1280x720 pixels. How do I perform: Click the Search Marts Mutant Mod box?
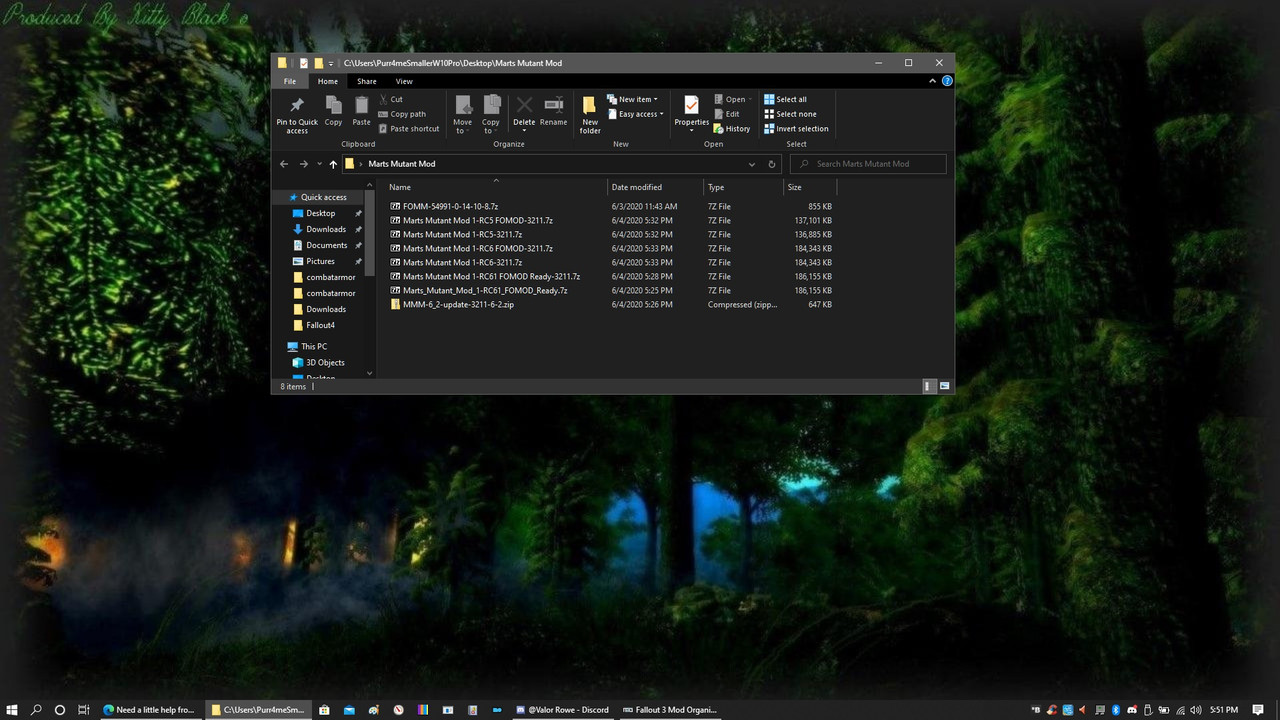[x=868, y=164]
